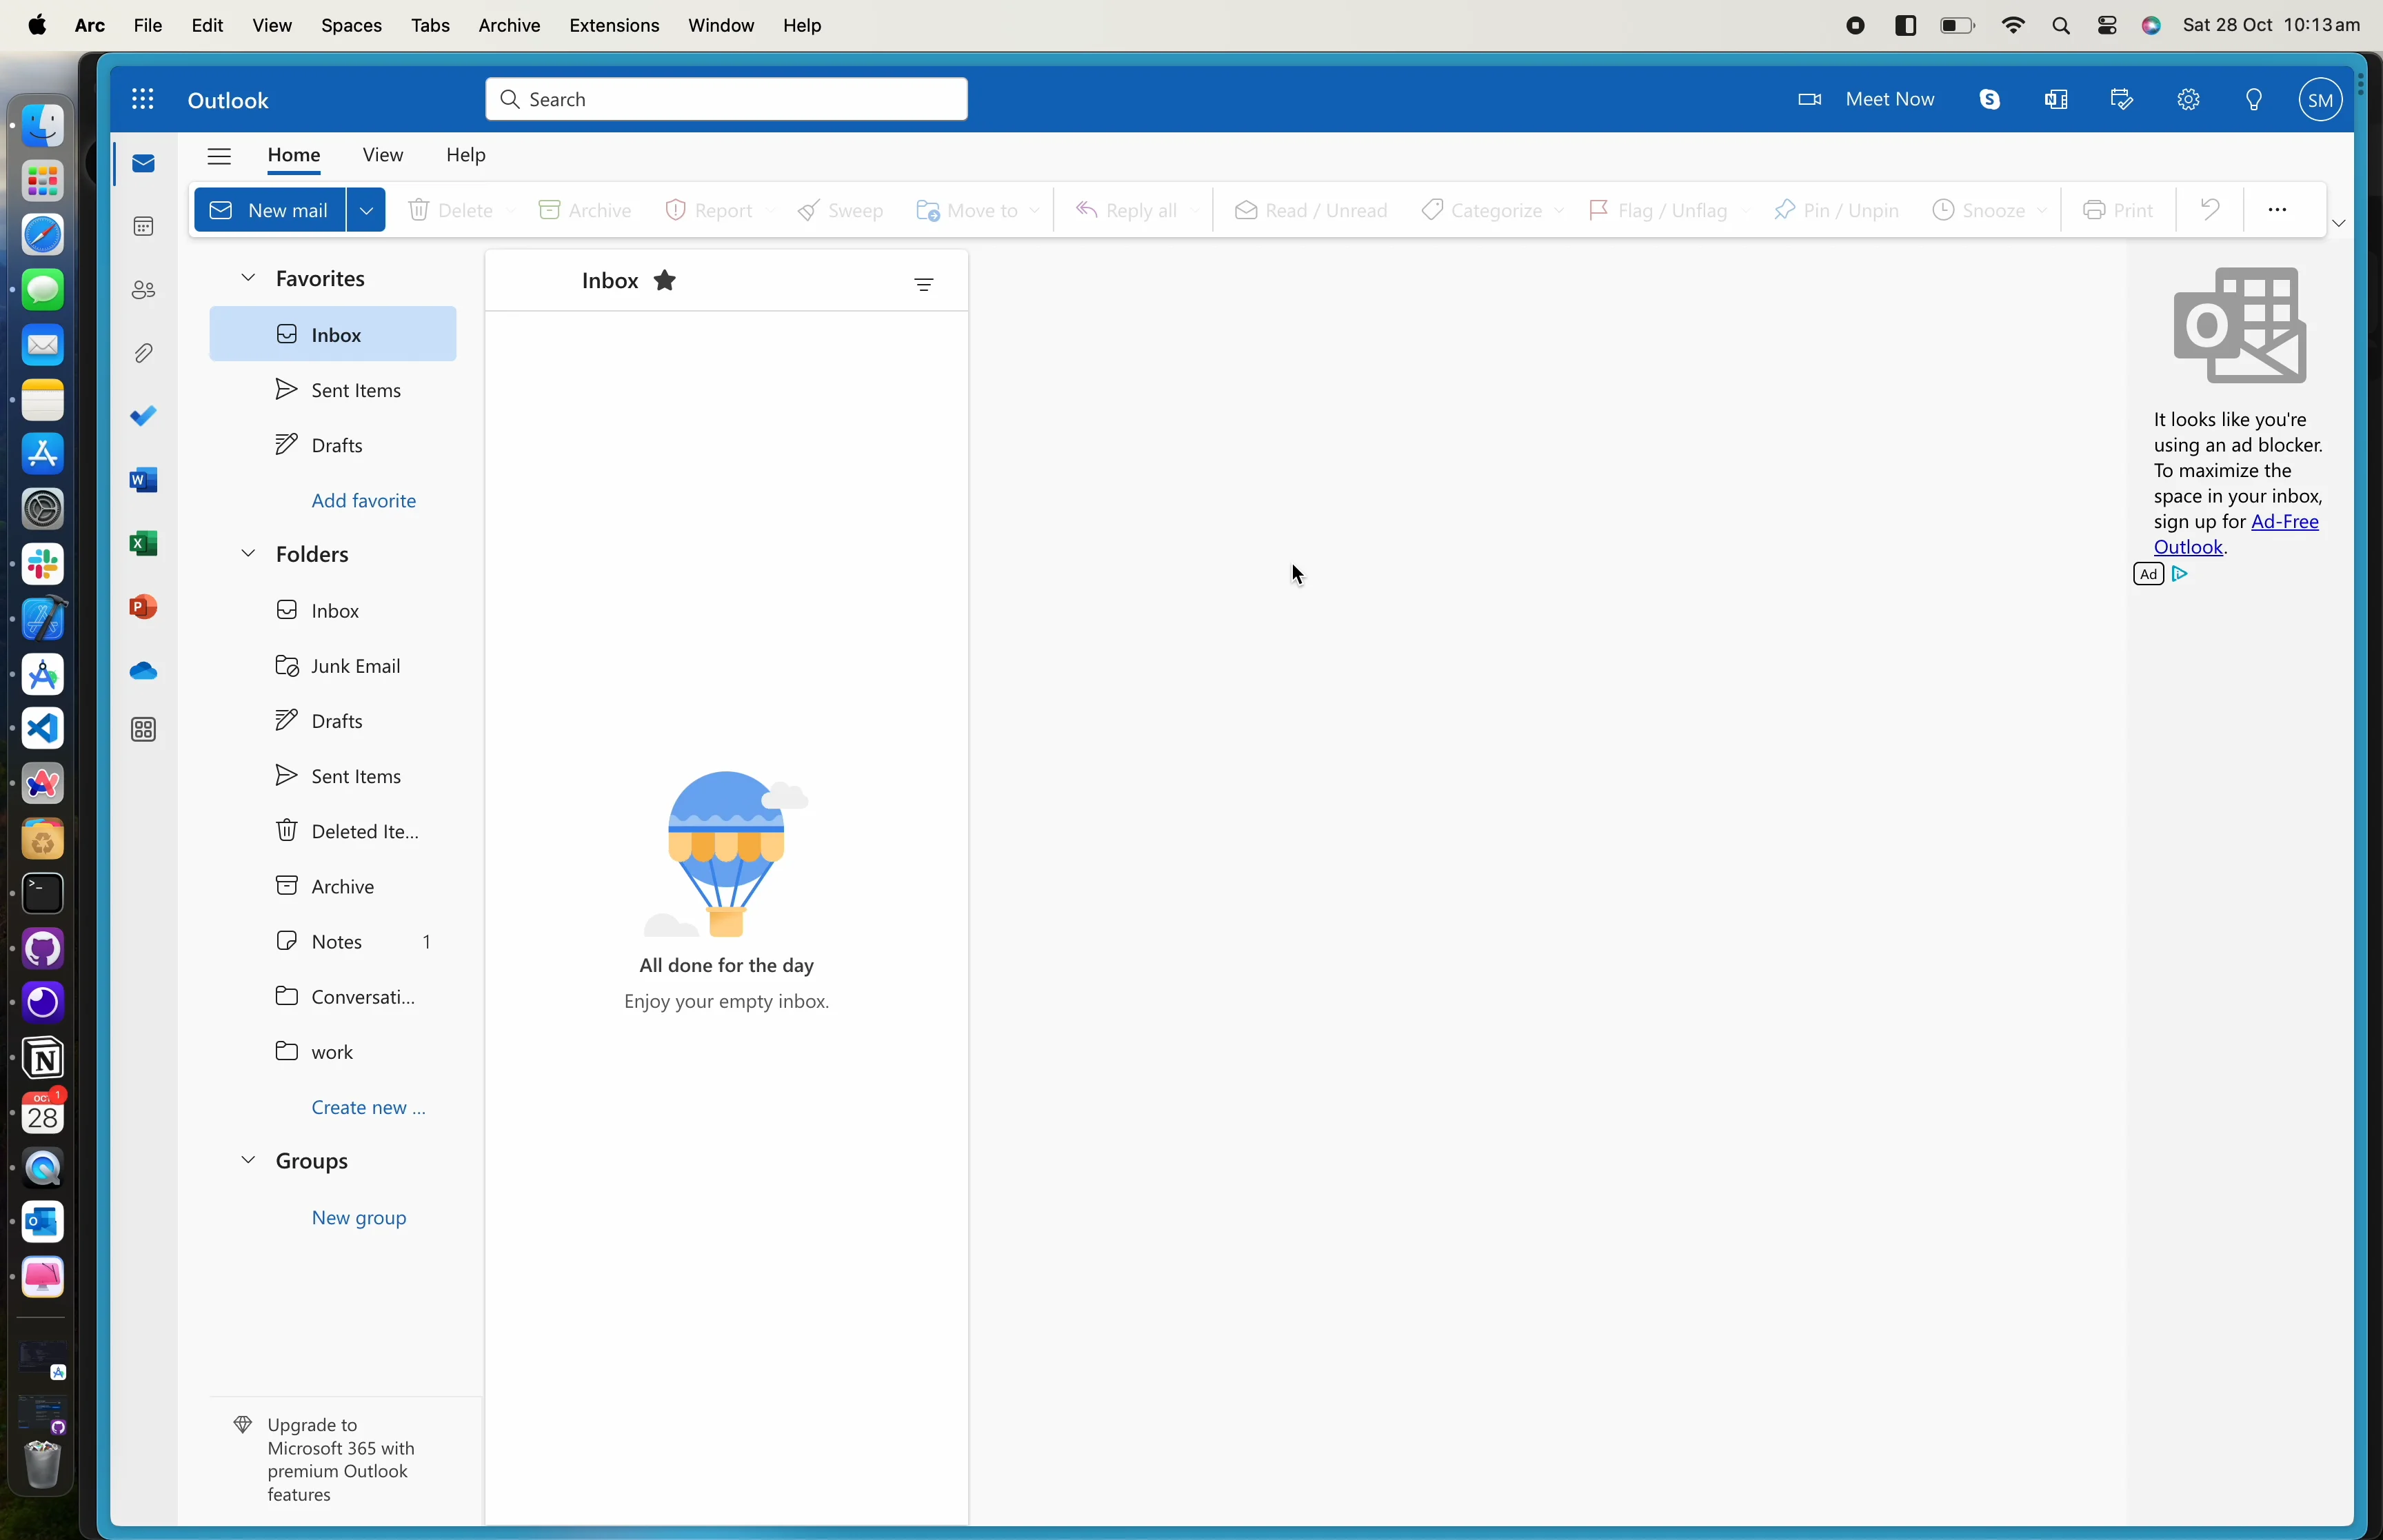Open the Archive menu in menu bar
Image resolution: width=2383 pixels, height=1540 pixels.
point(509,25)
